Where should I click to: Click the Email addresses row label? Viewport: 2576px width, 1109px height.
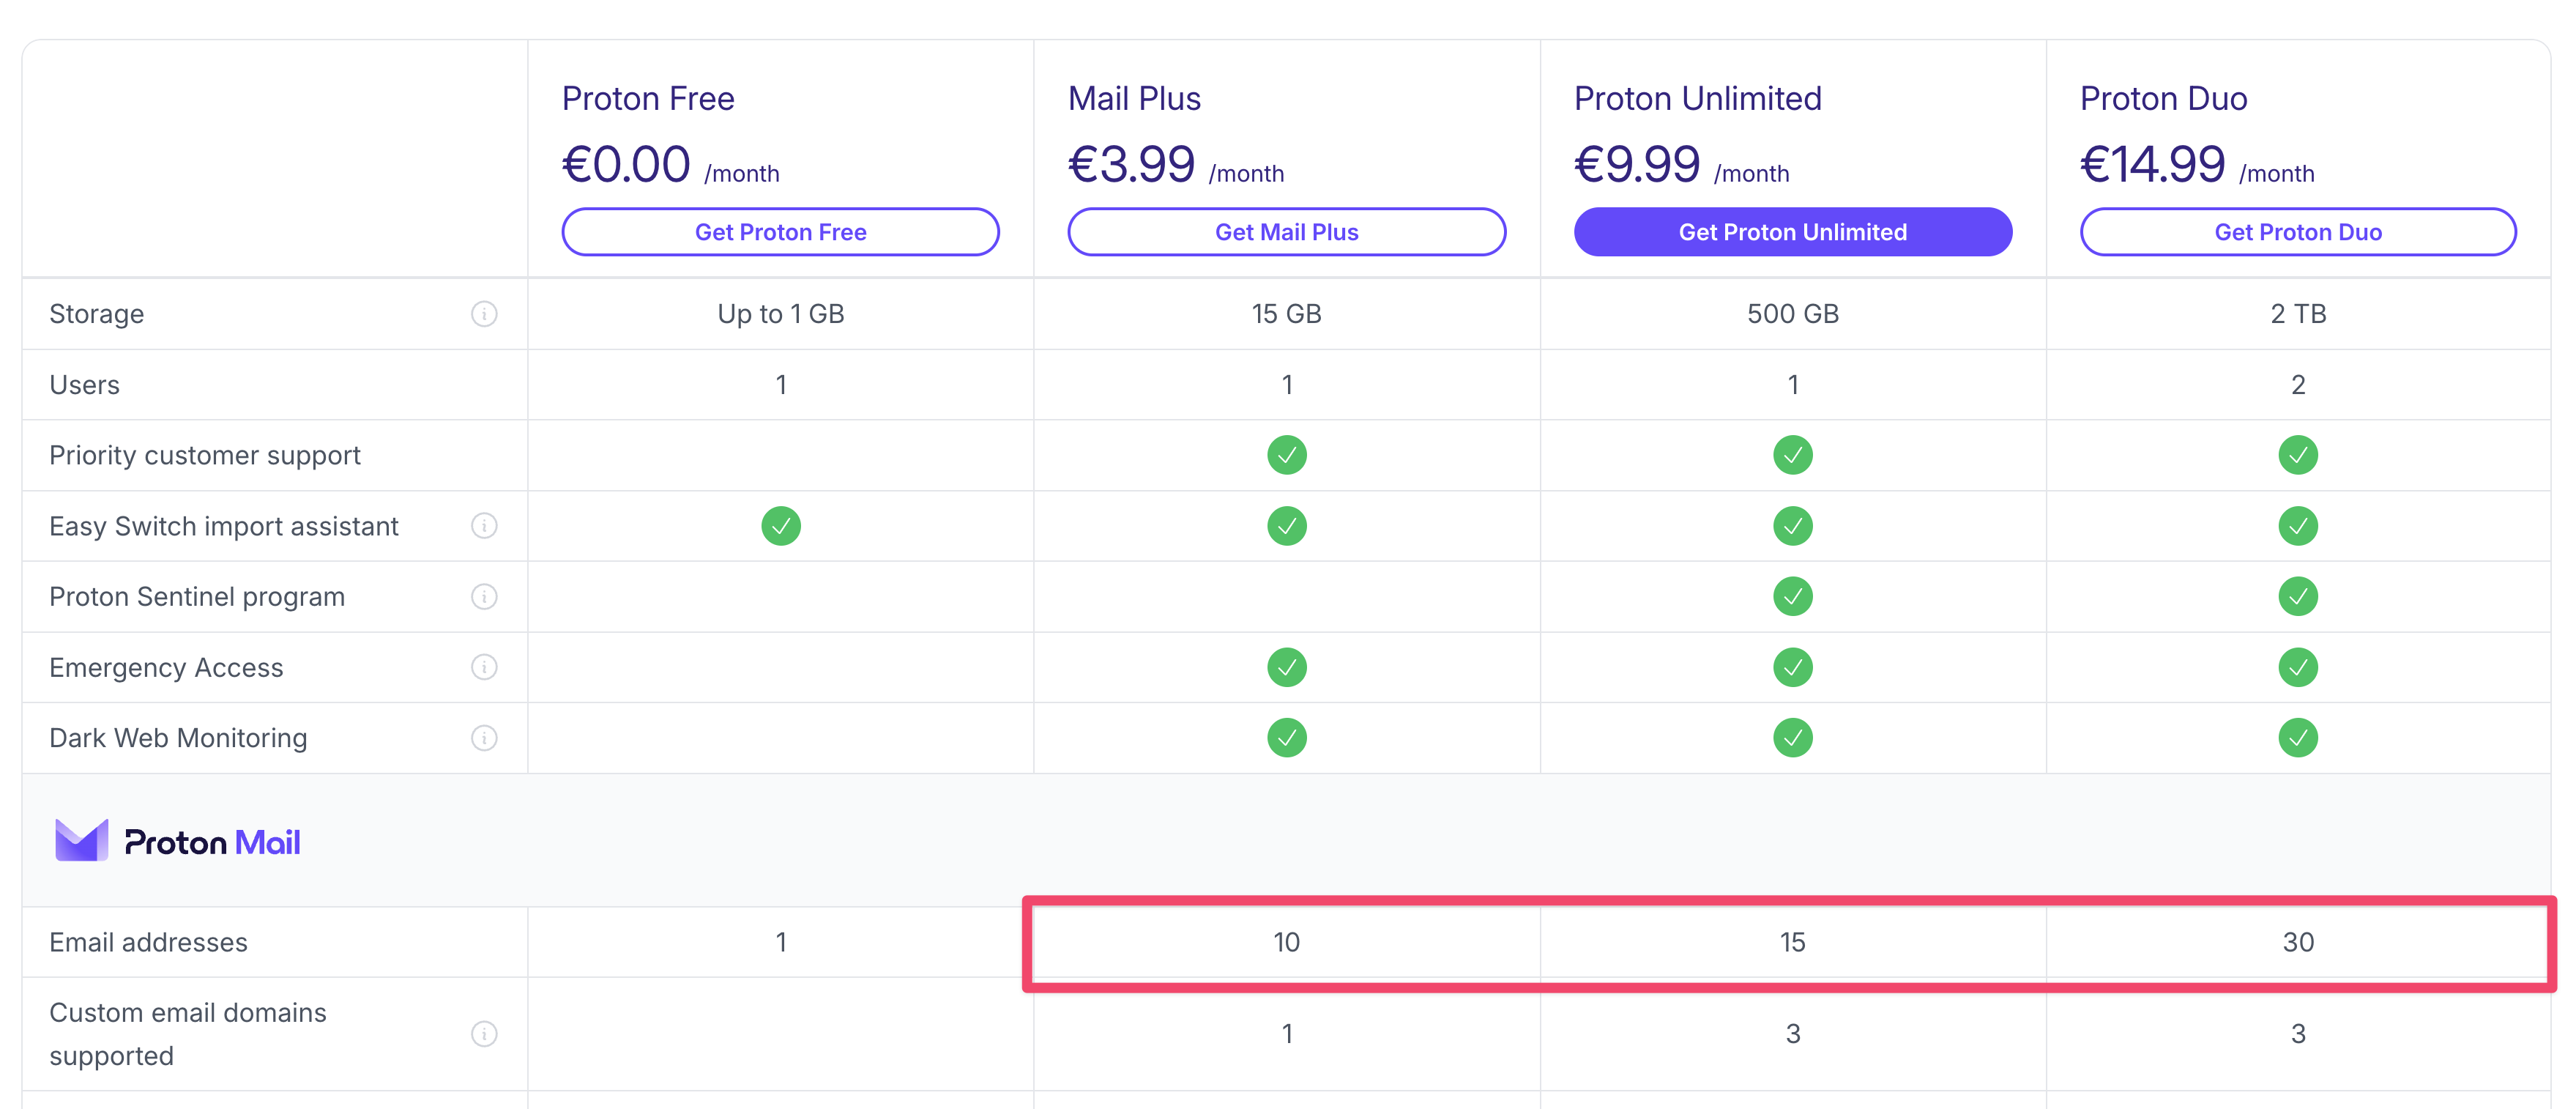tap(148, 942)
